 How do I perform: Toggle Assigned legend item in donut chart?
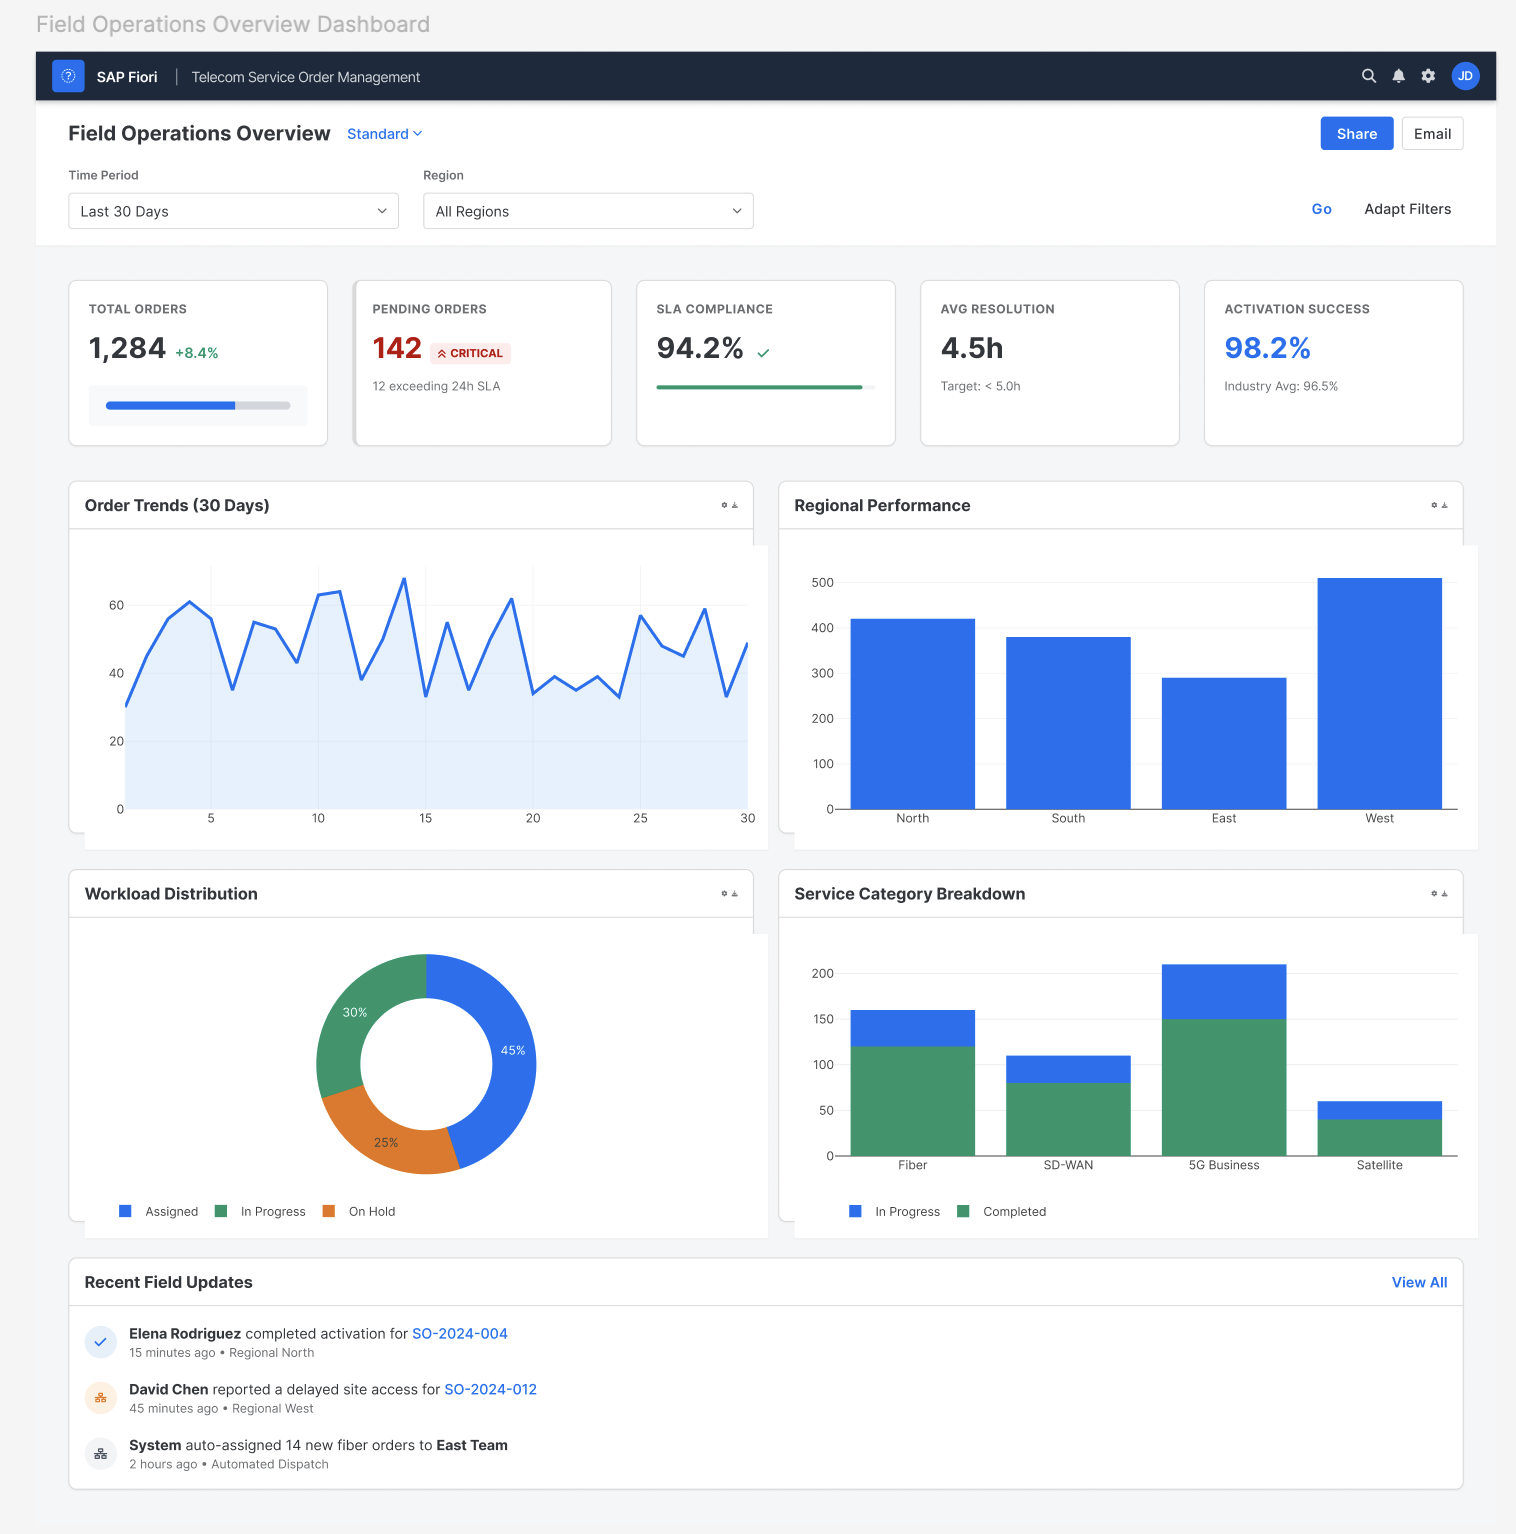[x=159, y=1211]
